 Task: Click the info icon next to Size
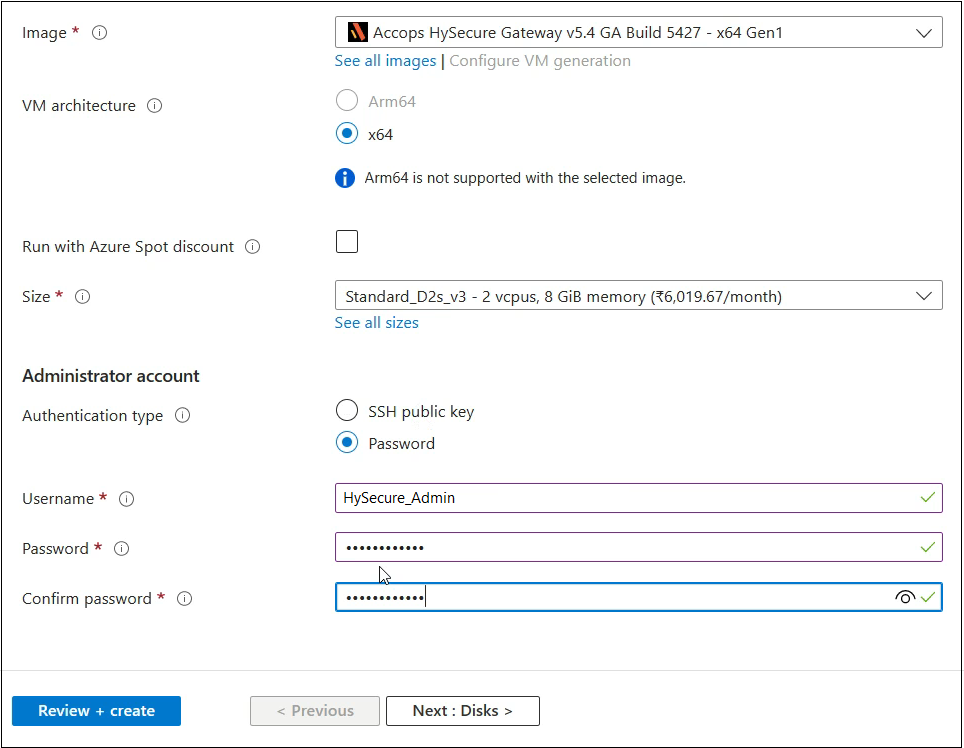[x=82, y=297]
